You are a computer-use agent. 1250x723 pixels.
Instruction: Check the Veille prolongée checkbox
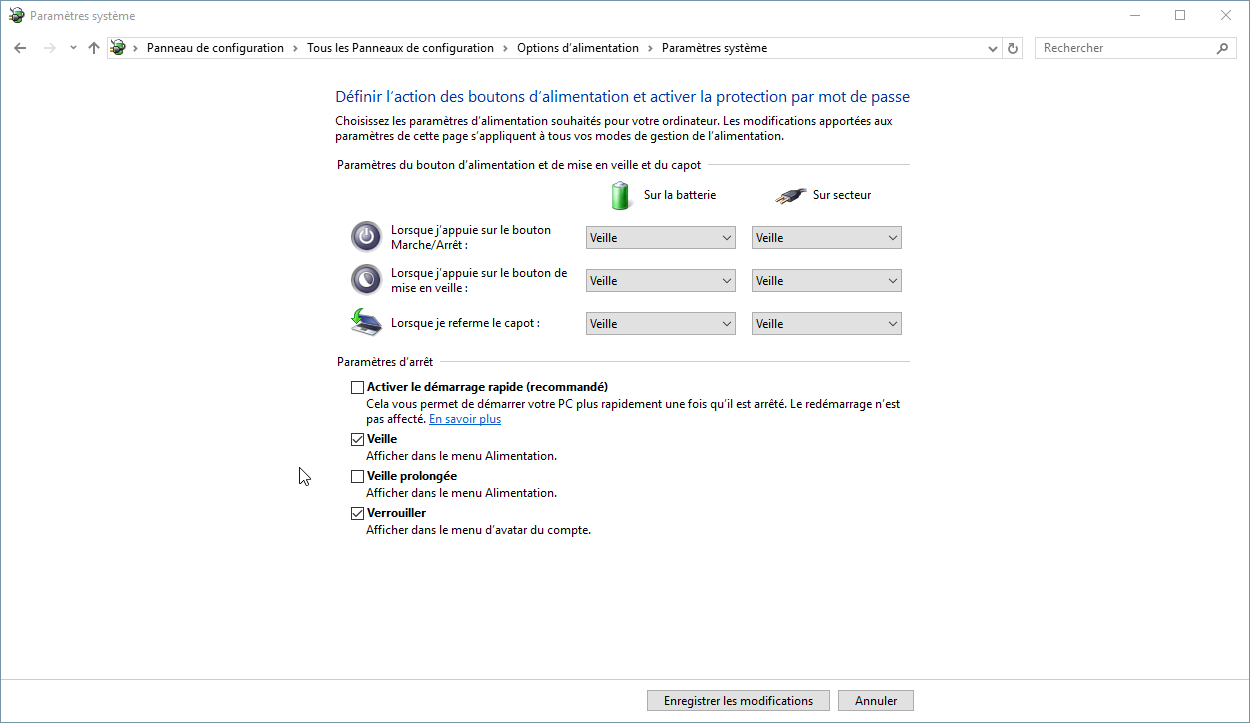coord(357,476)
